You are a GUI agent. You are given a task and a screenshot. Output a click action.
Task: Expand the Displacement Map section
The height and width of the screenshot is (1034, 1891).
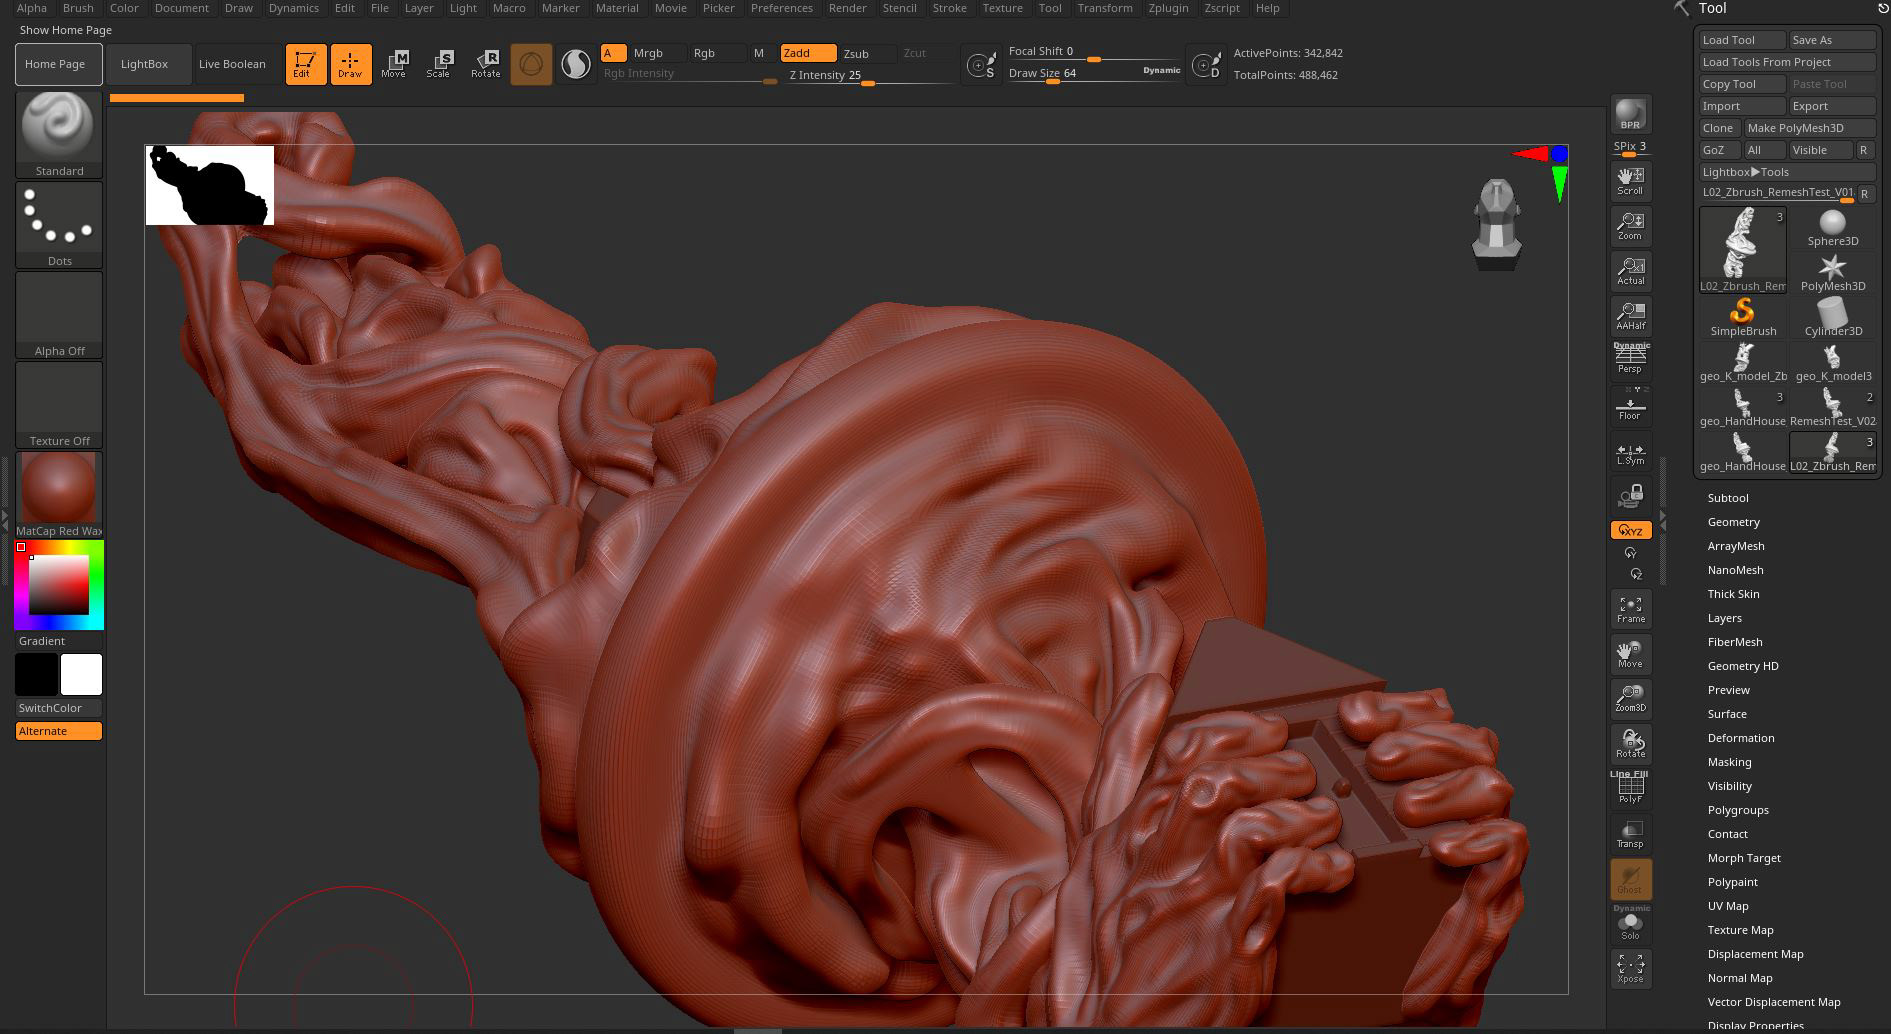click(1755, 954)
